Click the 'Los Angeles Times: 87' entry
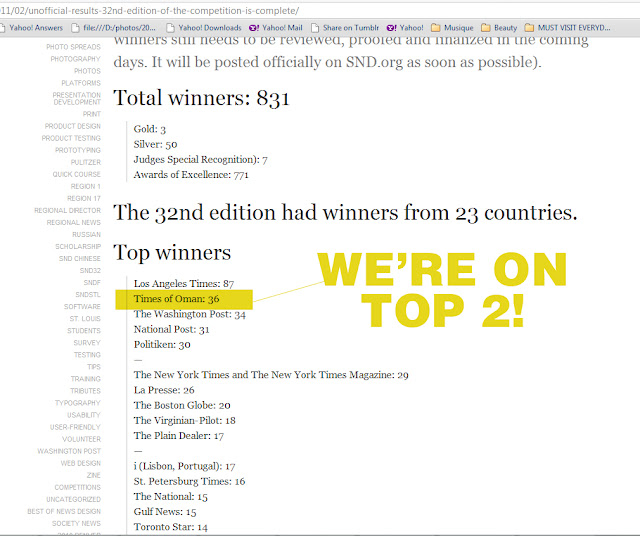Viewport: 640px width, 536px height. [184, 284]
